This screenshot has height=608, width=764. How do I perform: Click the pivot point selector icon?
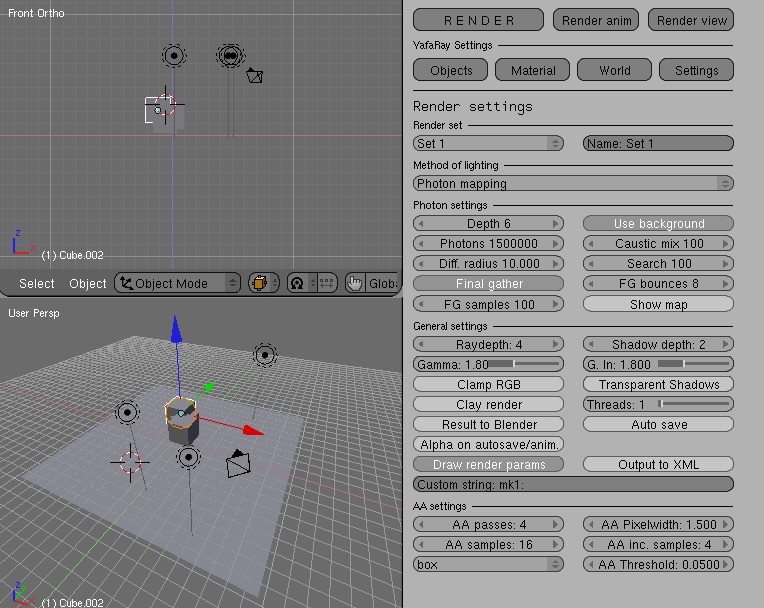[297, 283]
